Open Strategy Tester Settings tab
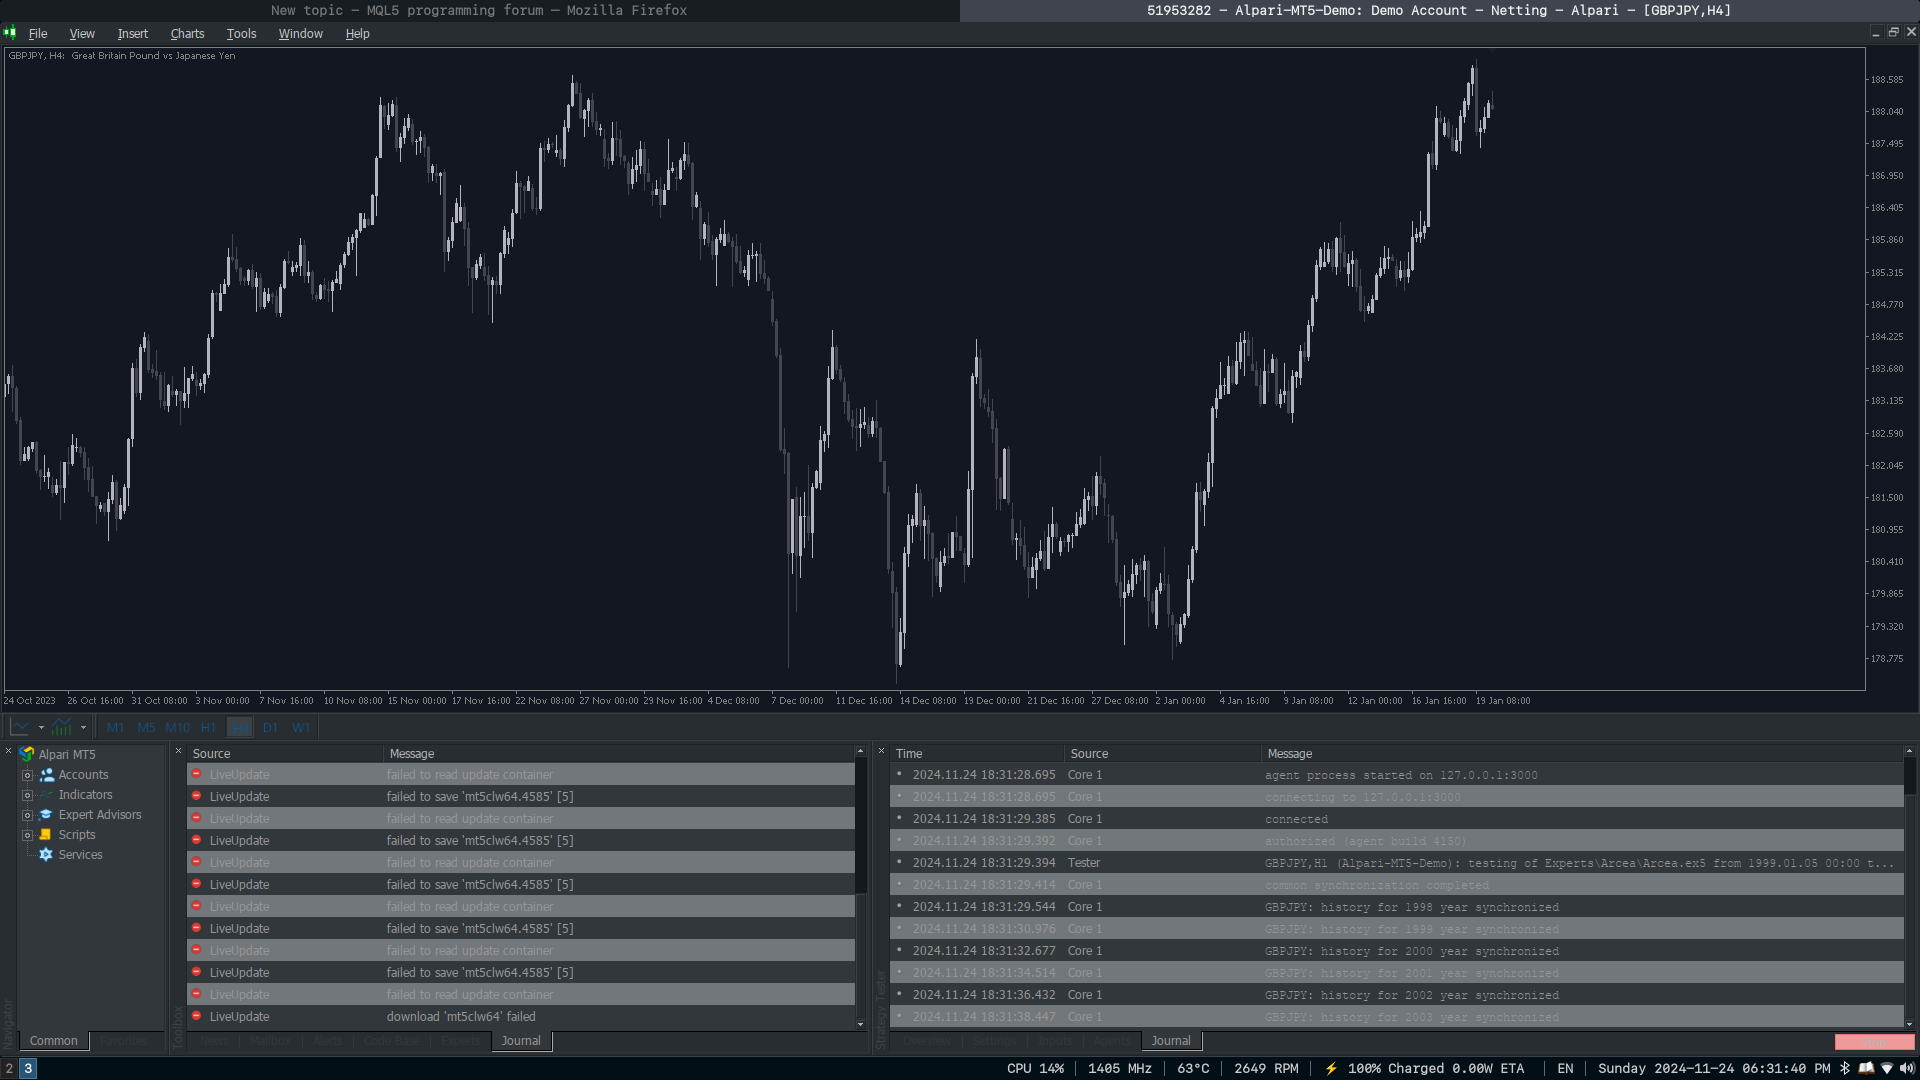Viewport: 1920px width, 1080px height. pyautogui.click(x=994, y=1041)
